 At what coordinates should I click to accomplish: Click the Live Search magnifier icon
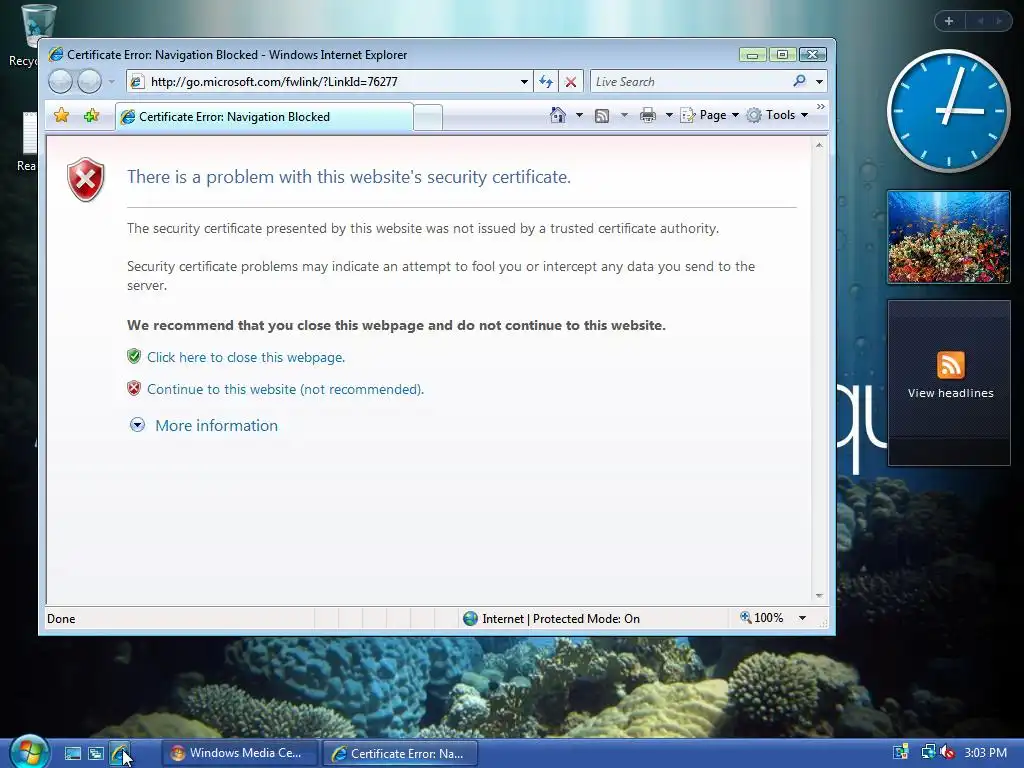799,81
